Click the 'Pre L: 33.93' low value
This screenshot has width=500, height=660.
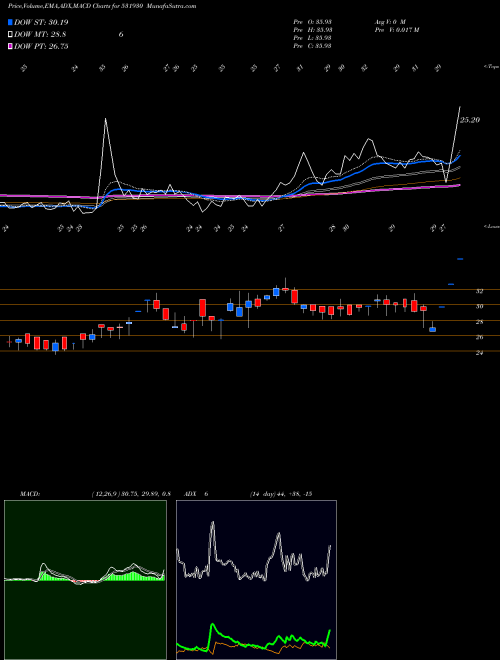(x=313, y=38)
